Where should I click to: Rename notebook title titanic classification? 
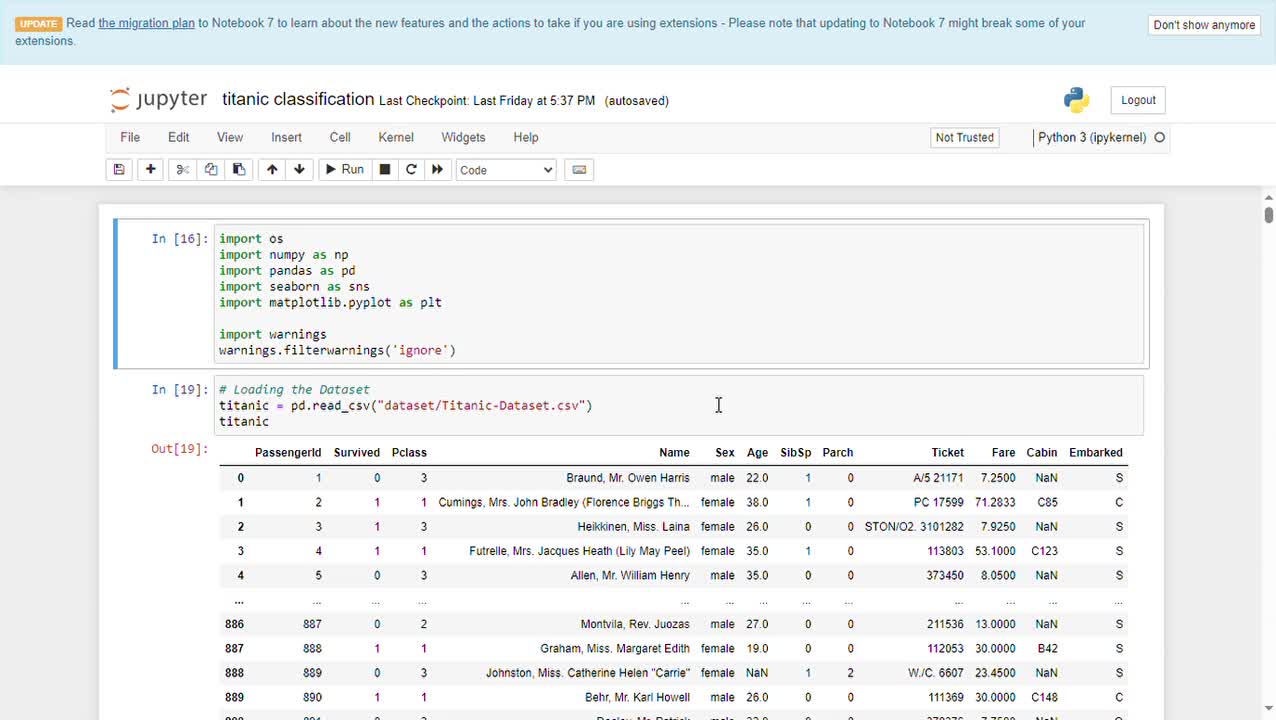[298, 99]
